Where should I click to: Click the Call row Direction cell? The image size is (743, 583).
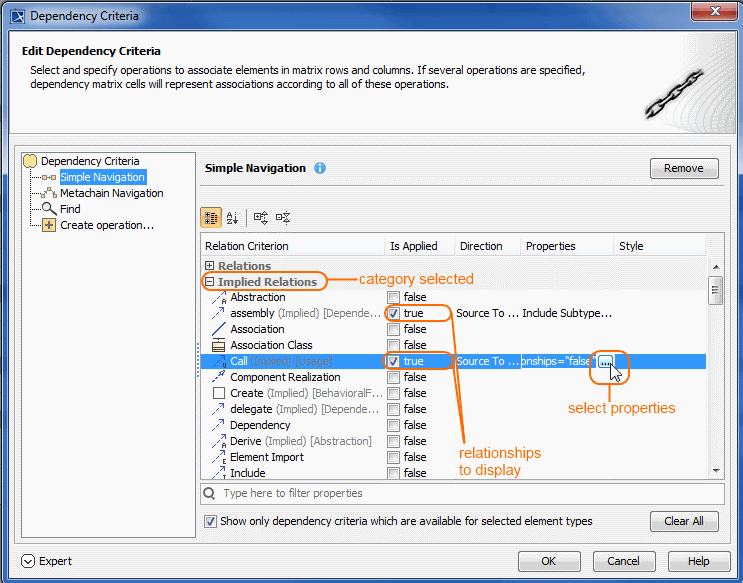point(488,361)
